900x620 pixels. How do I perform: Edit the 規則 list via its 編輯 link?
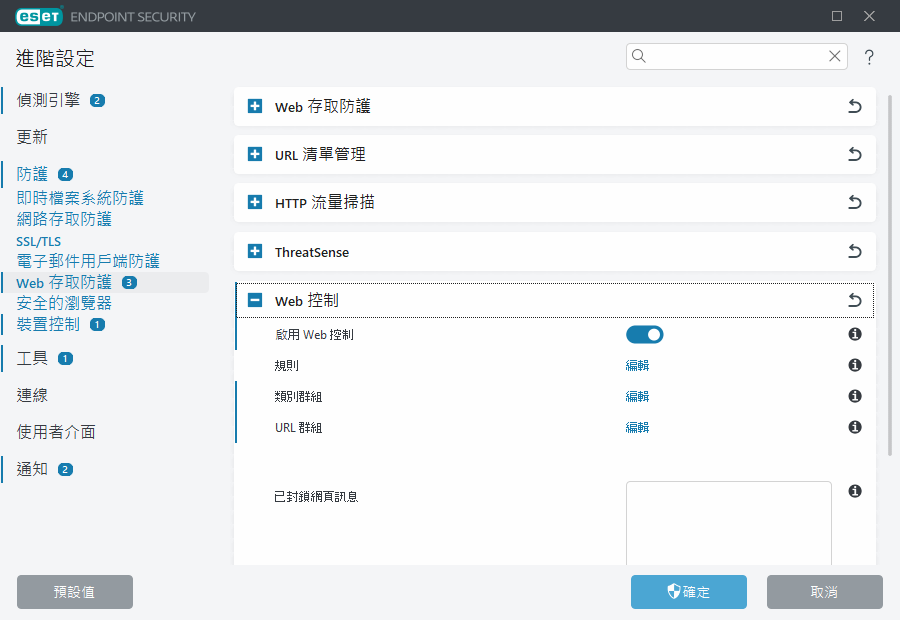[x=637, y=364]
